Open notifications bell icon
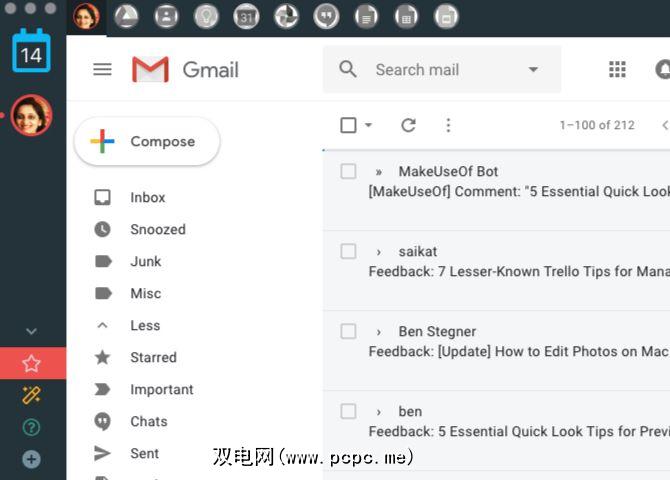Image resolution: width=670 pixels, height=480 pixels. tap(663, 69)
